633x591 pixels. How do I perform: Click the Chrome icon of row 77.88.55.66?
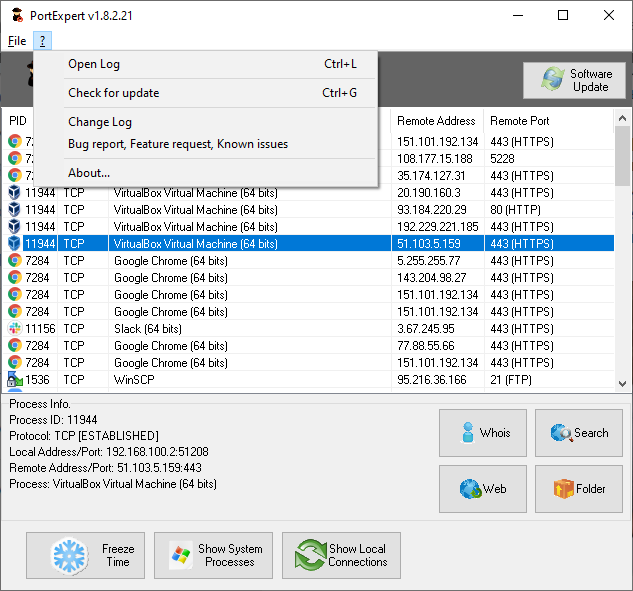click(x=15, y=346)
